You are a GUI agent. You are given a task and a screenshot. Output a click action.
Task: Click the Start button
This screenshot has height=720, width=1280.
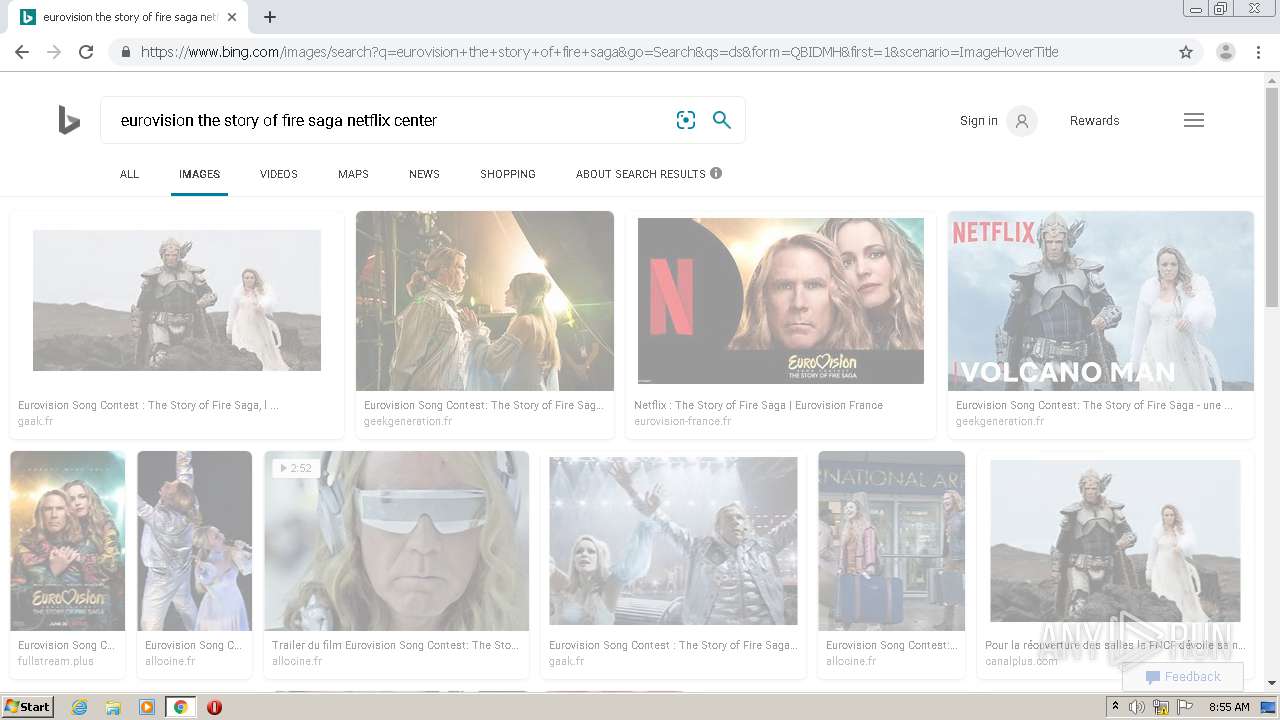pos(27,707)
